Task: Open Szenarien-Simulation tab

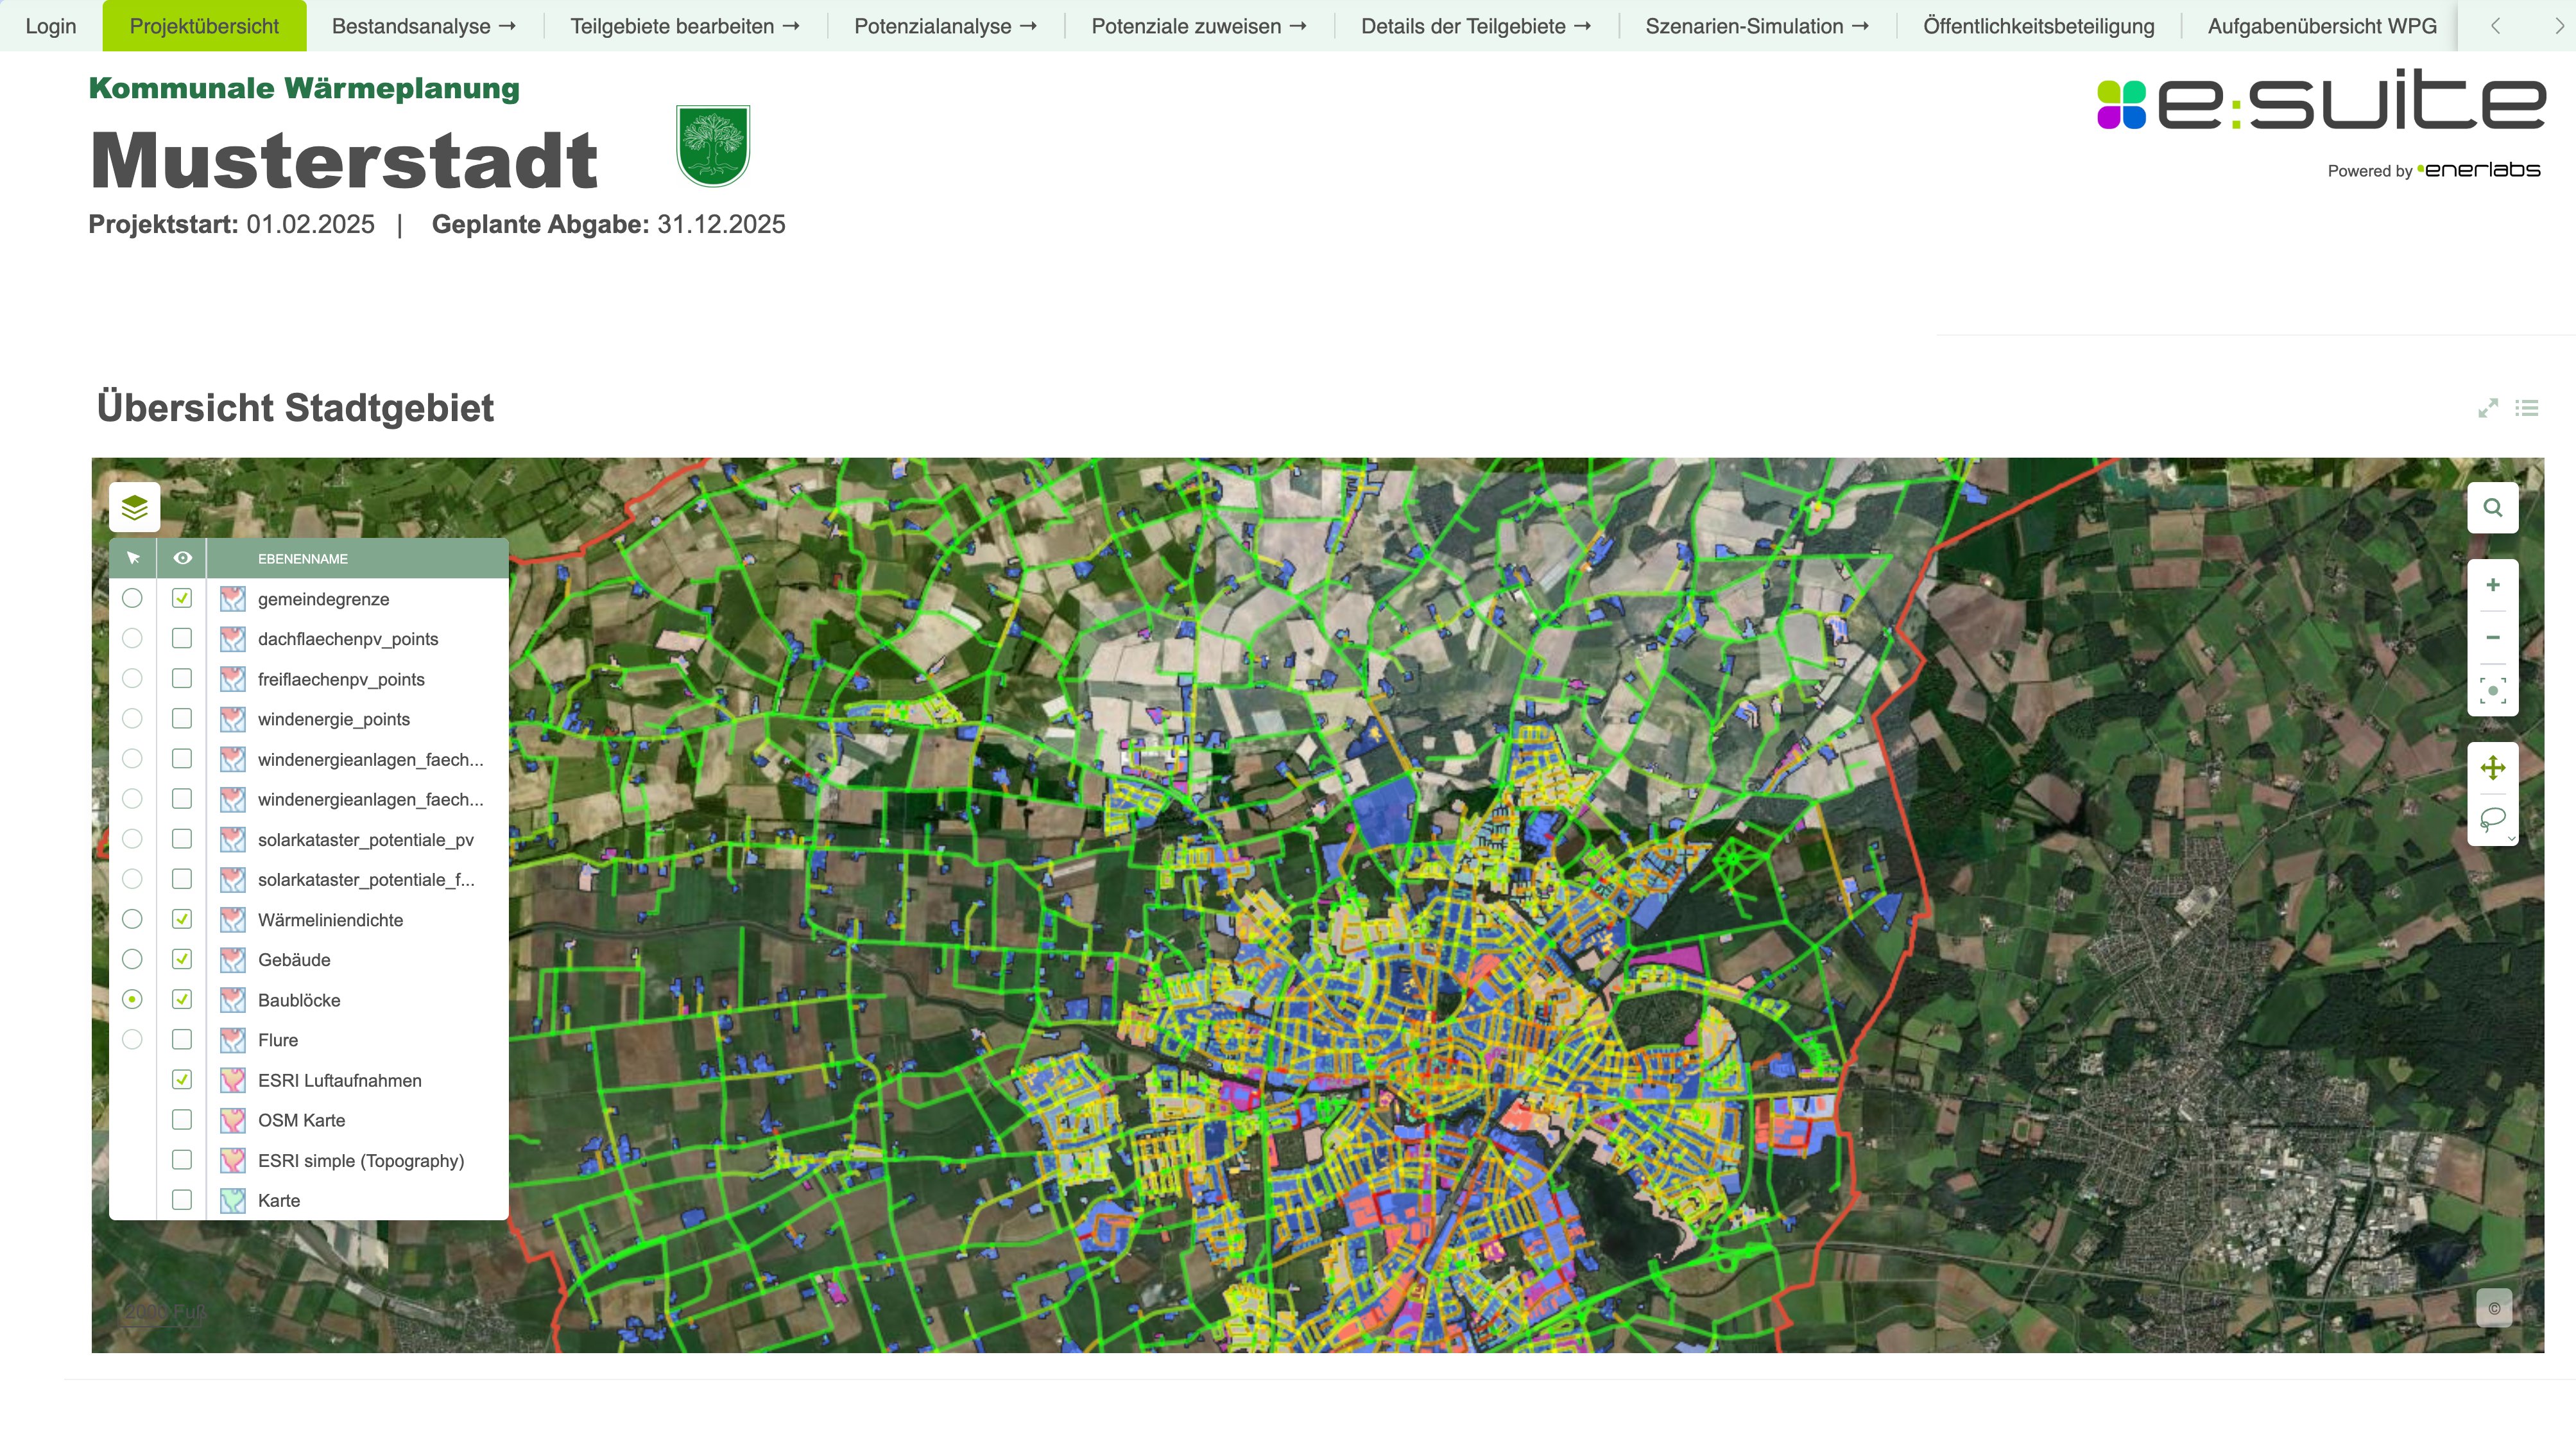Action: (x=1757, y=26)
